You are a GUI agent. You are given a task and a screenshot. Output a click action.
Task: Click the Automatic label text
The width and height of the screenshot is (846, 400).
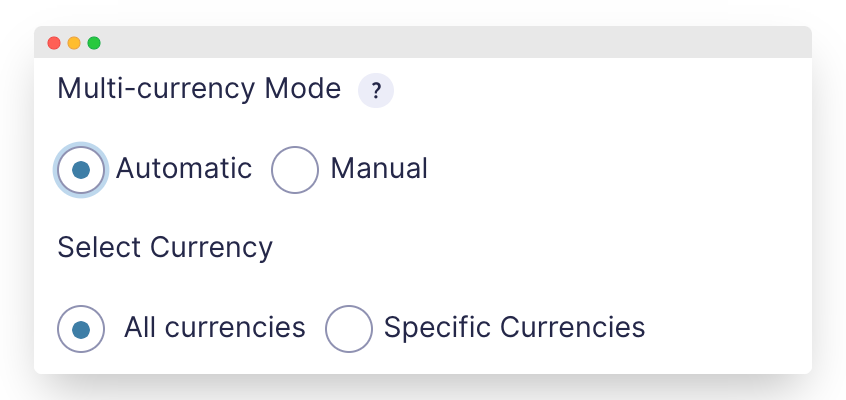184,169
